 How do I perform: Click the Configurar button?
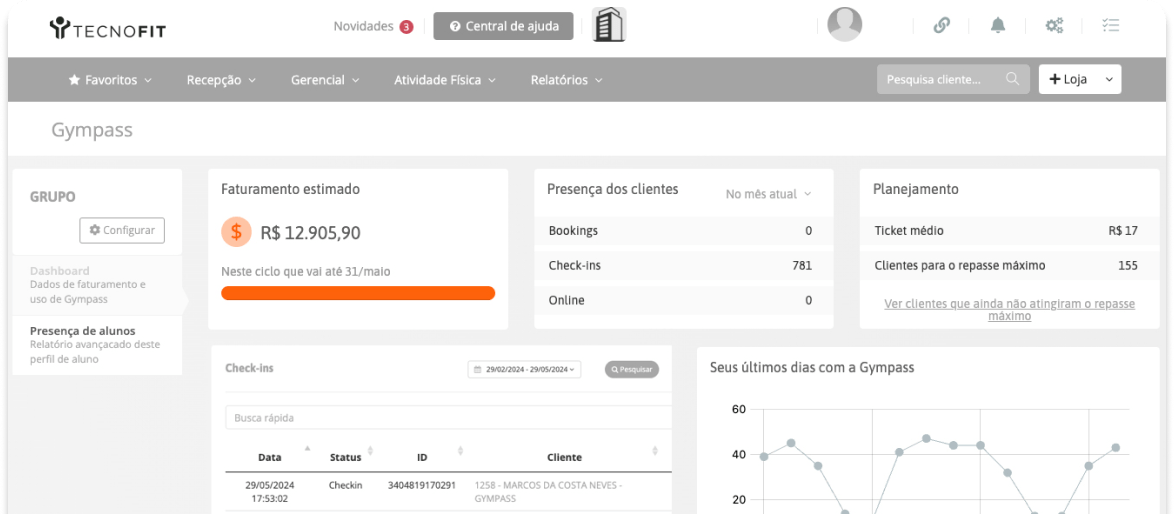pos(122,230)
